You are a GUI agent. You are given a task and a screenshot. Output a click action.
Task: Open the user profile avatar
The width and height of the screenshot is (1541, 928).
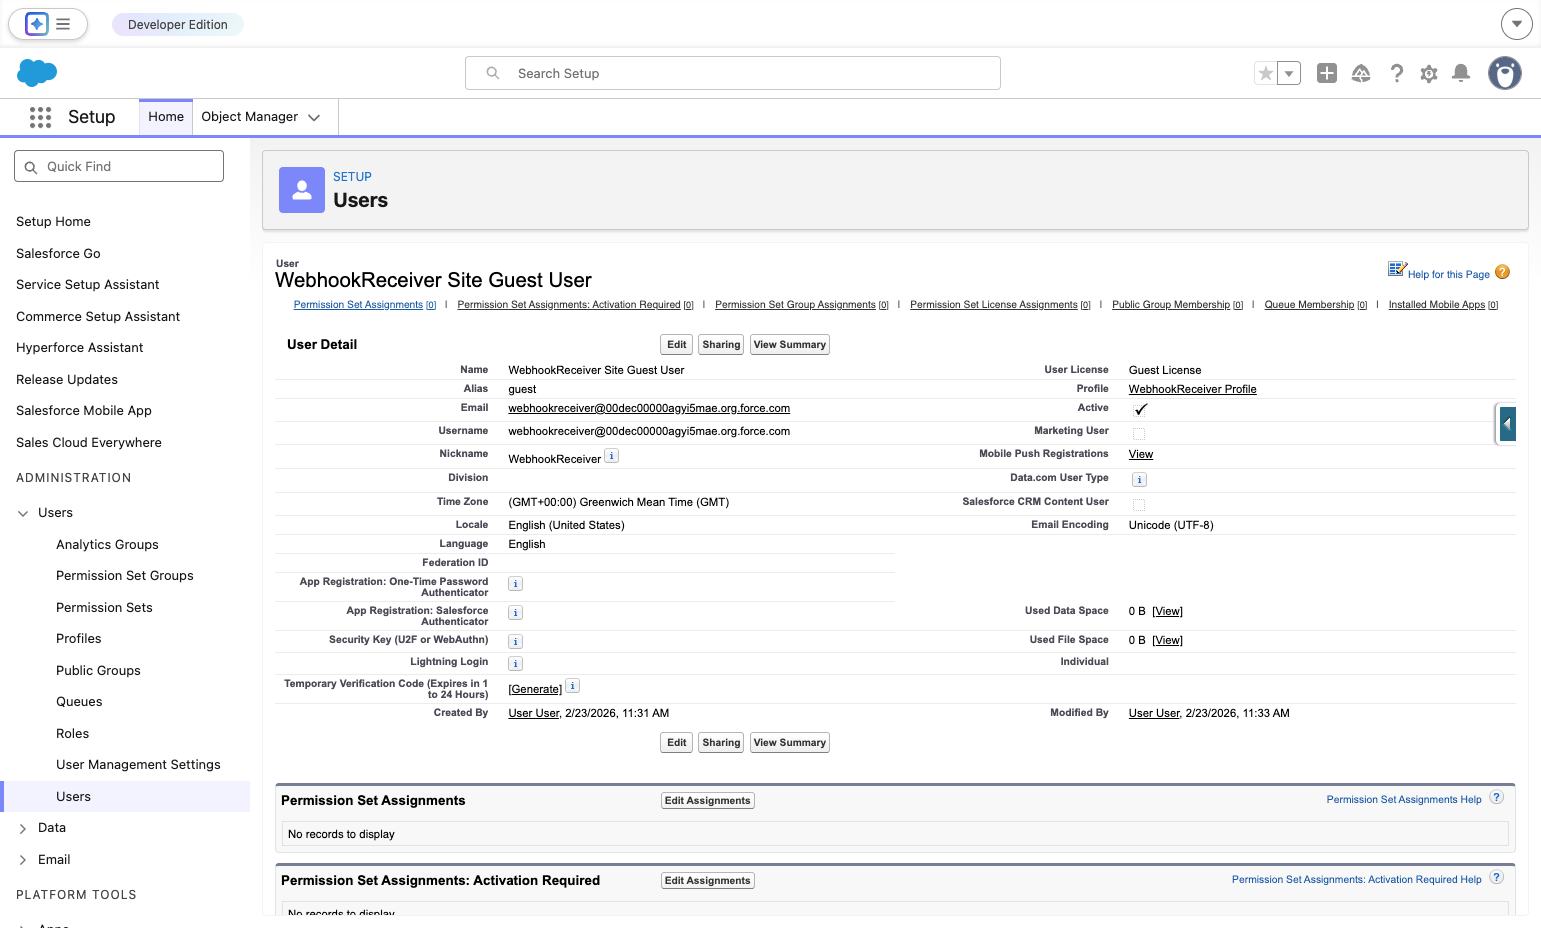pos(1505,73)
